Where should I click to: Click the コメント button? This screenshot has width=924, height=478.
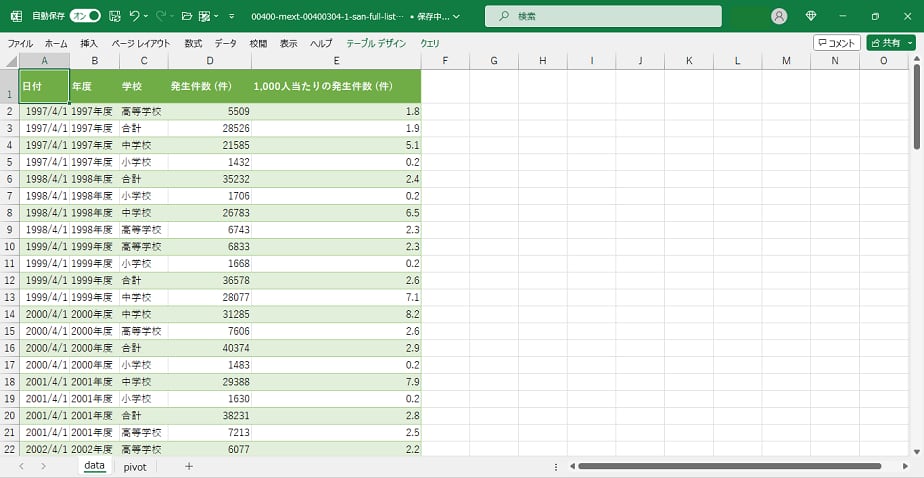[836, 43]
